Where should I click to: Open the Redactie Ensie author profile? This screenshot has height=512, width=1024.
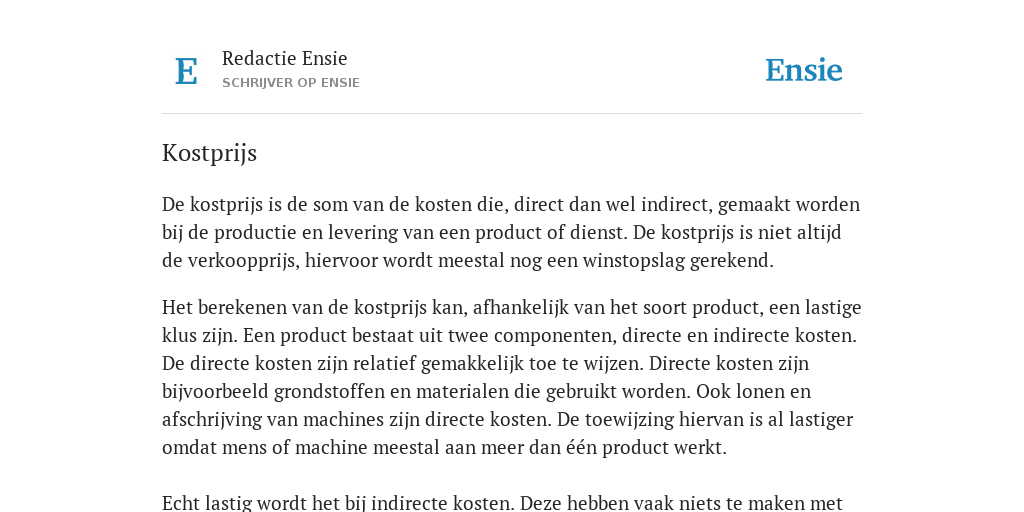[285, 58]
